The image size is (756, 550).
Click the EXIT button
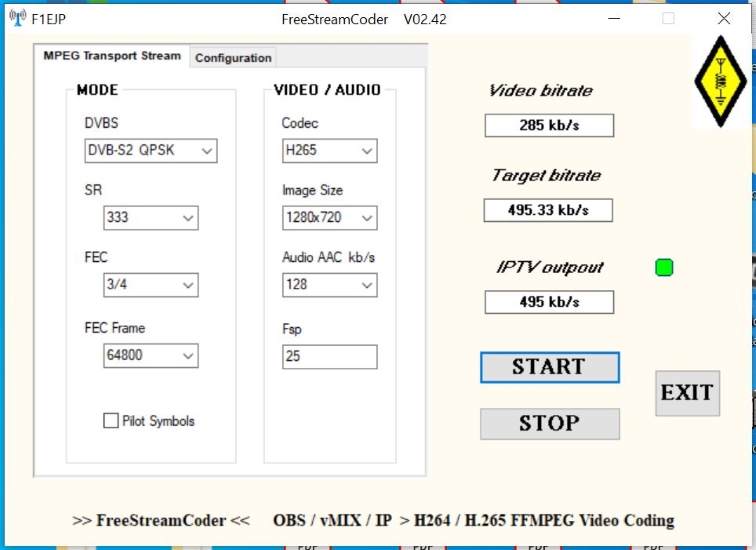[687, 393]
